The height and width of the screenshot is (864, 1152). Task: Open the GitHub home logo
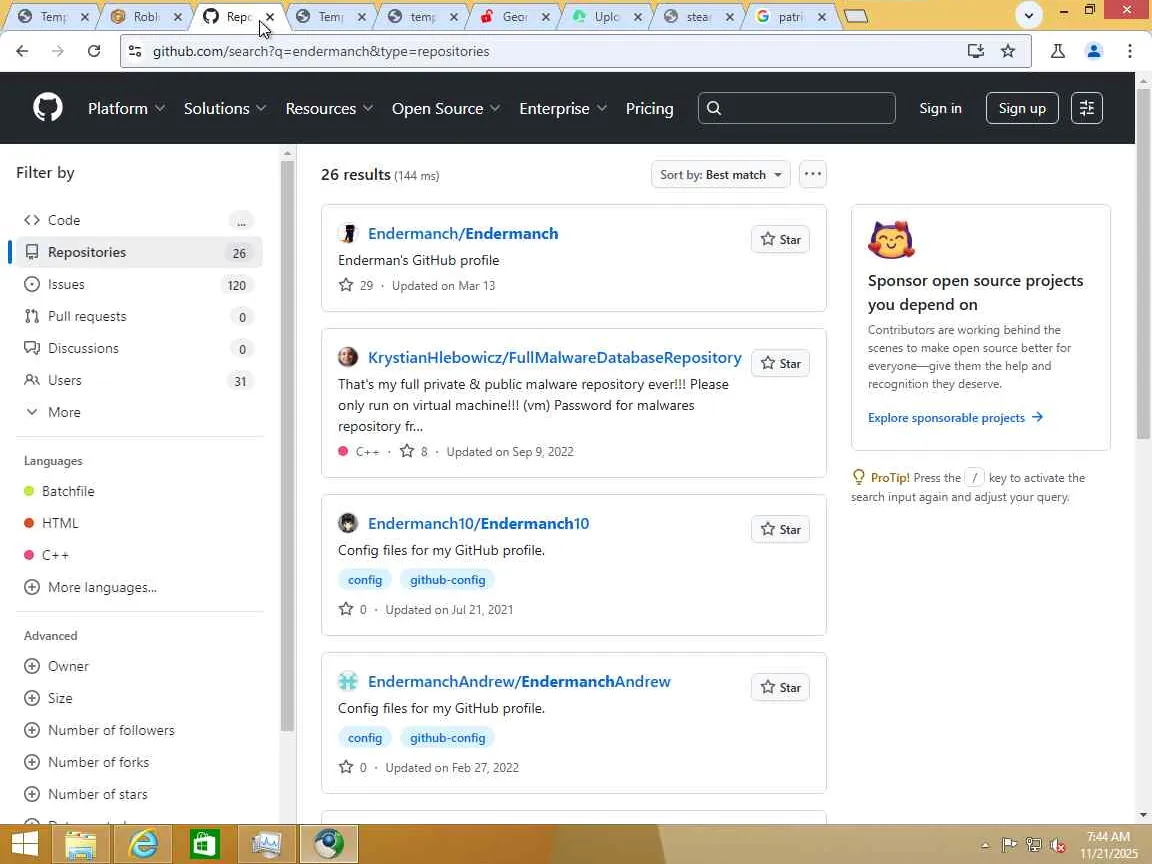tap(48, 108)
